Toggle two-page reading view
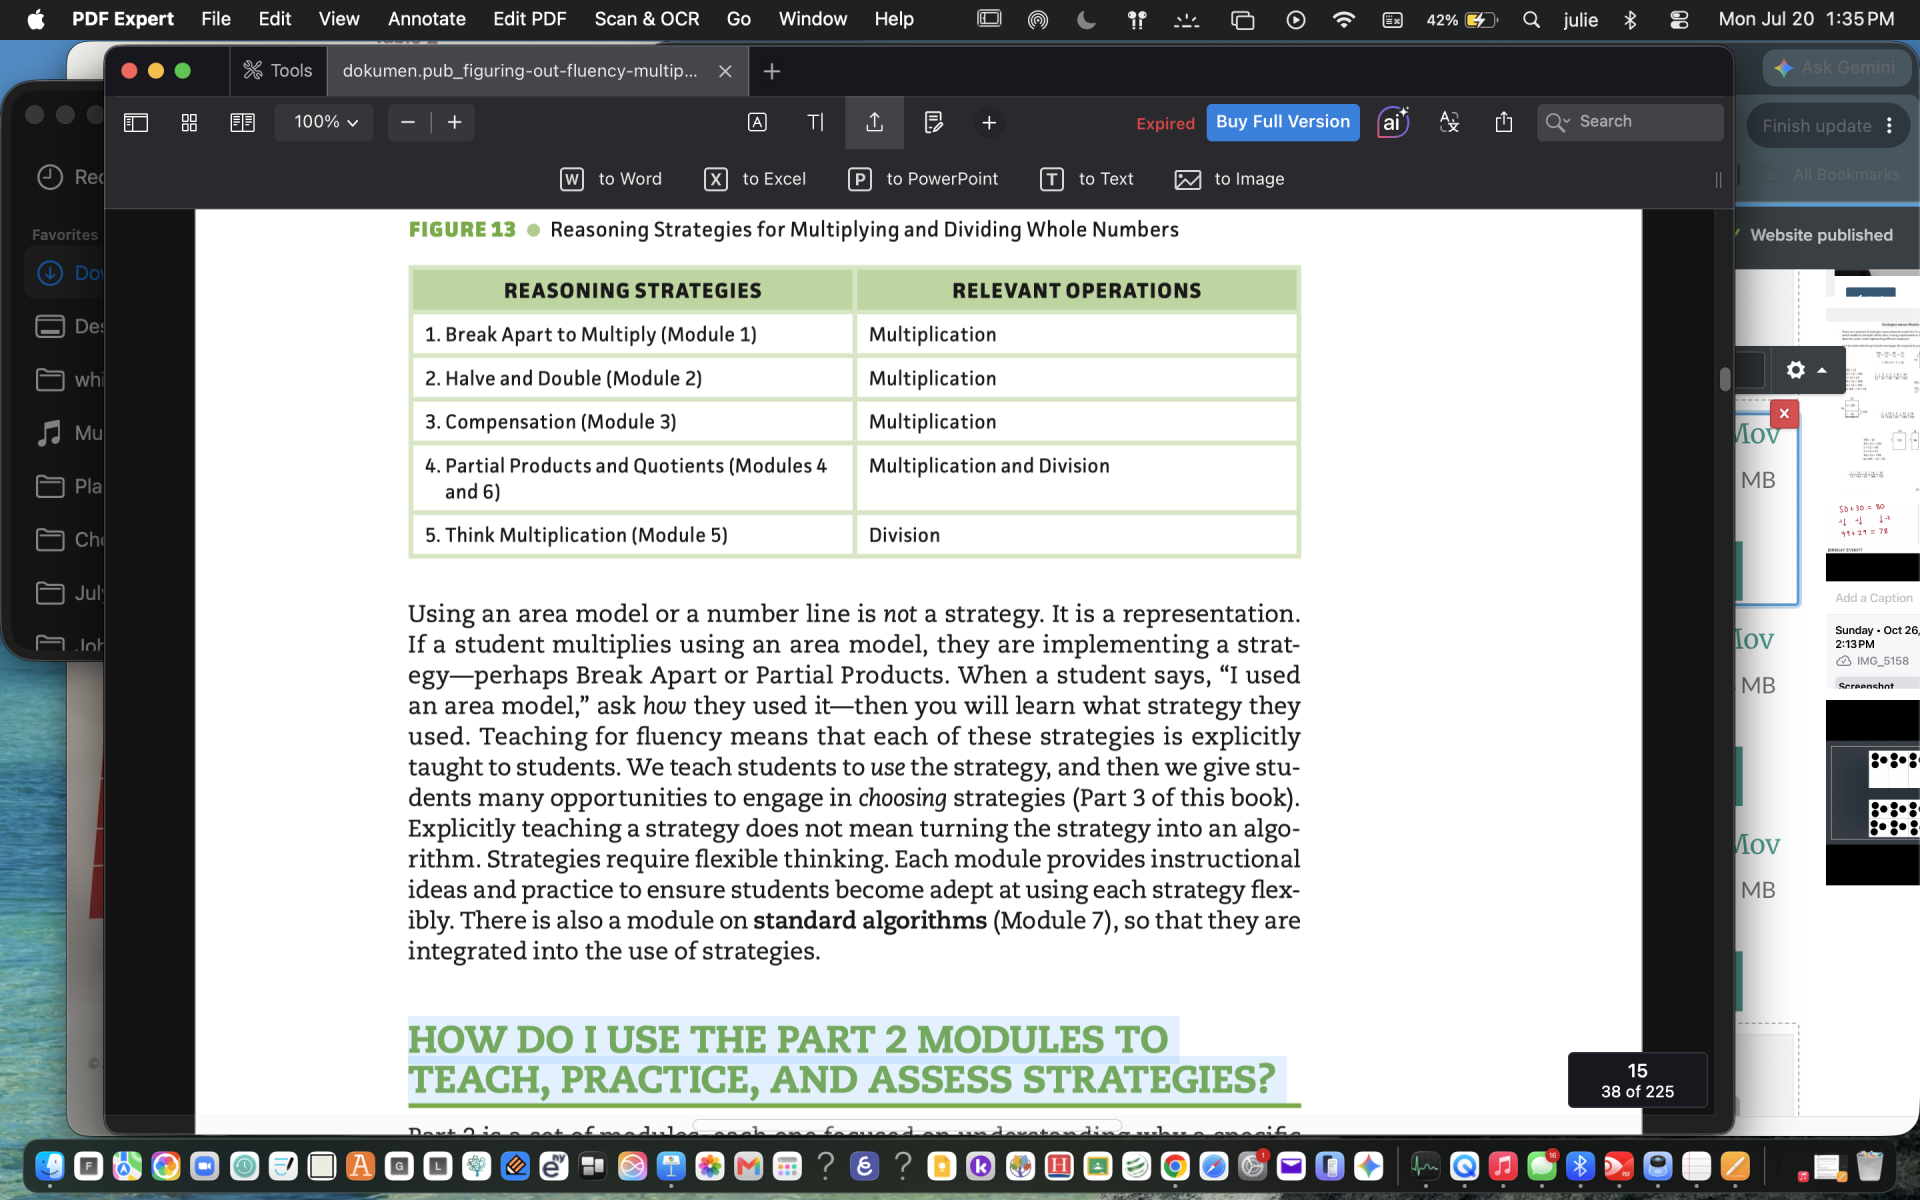 click(242, 122)
